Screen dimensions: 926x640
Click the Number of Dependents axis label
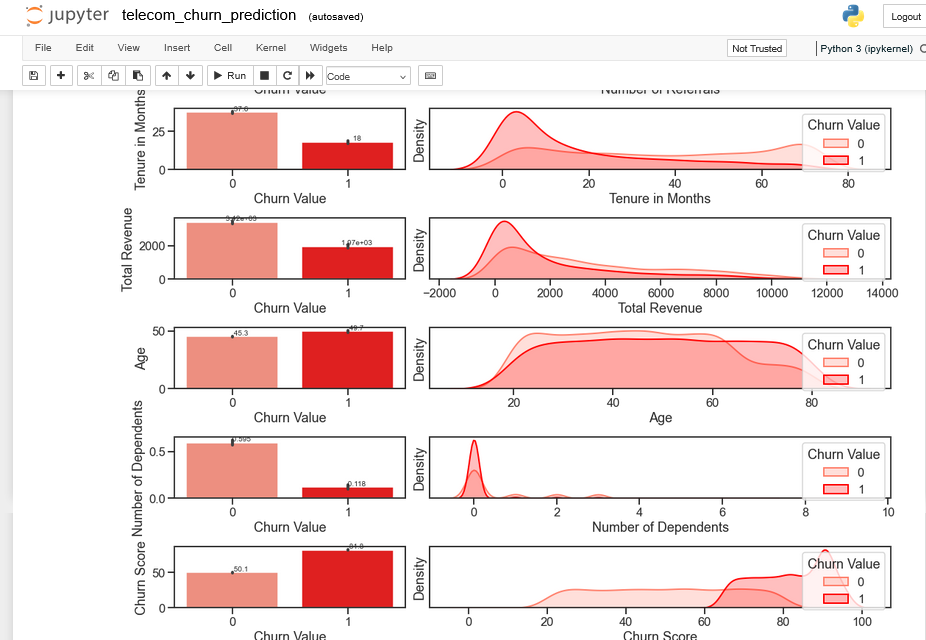click(x=660, y=527)
